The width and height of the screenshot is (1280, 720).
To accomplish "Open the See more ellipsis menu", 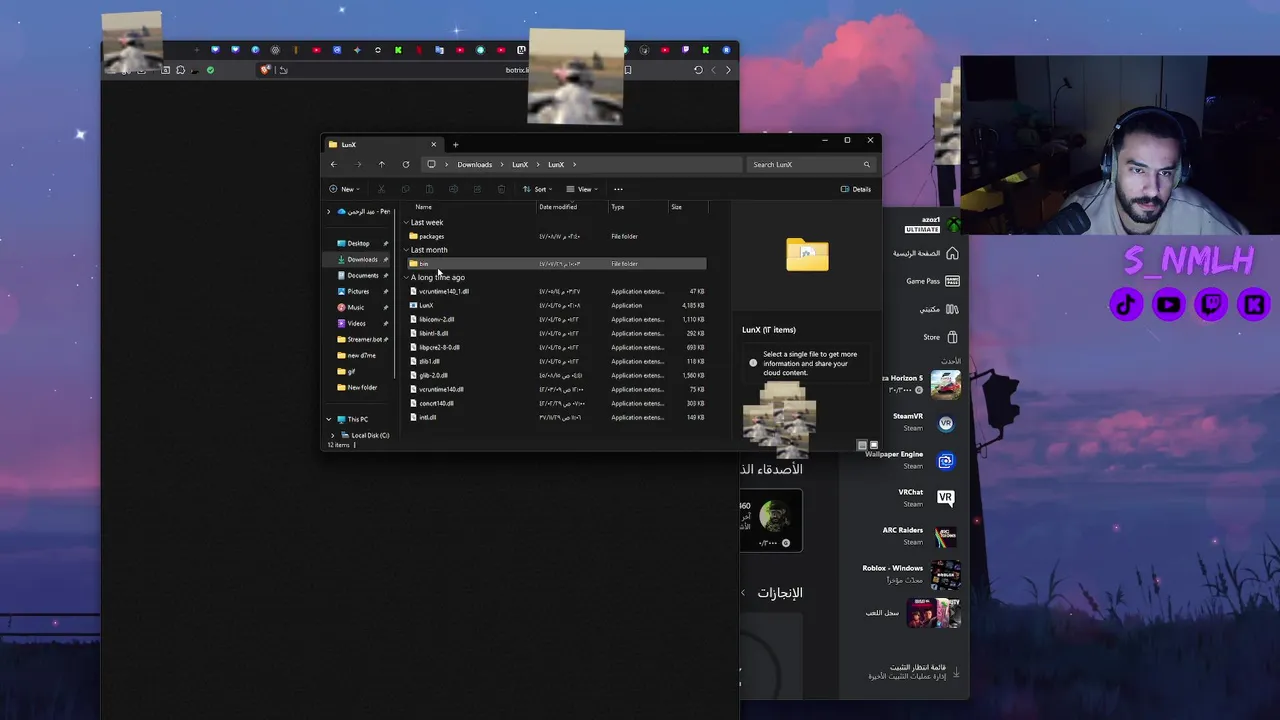I will [618, 189].
